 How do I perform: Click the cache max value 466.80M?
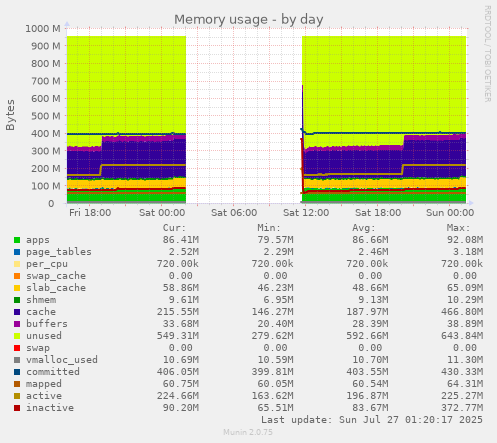click(x=462, y=312)
